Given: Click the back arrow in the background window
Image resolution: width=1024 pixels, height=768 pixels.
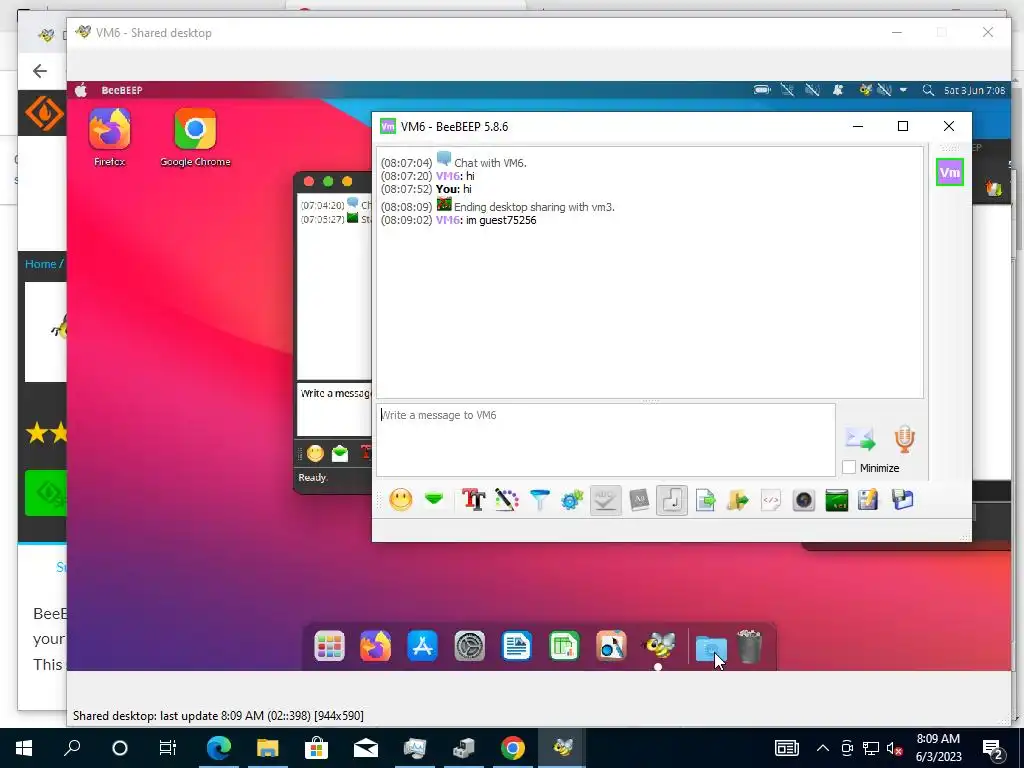Looking at the screenshot, I should [x=40, y=71].
